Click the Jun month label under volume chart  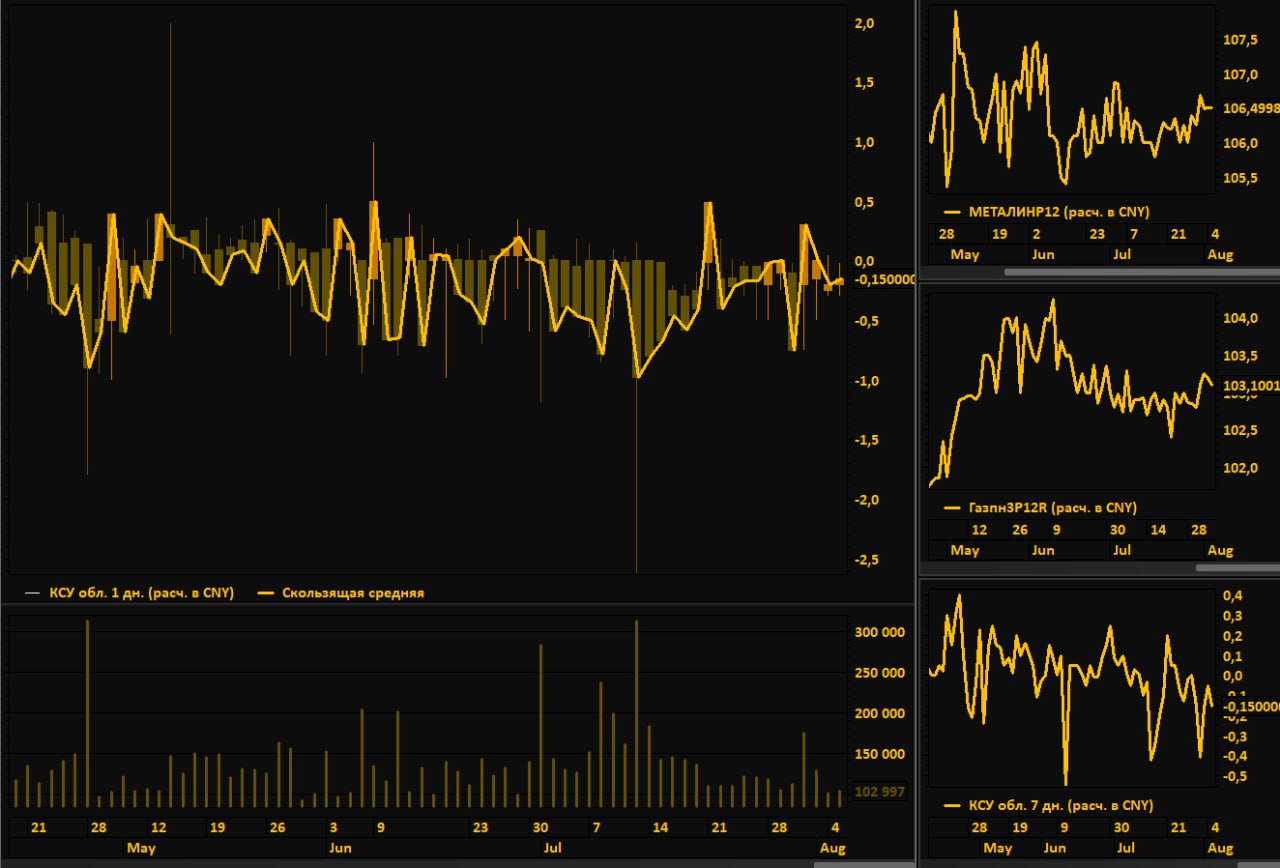pos(341,848)
